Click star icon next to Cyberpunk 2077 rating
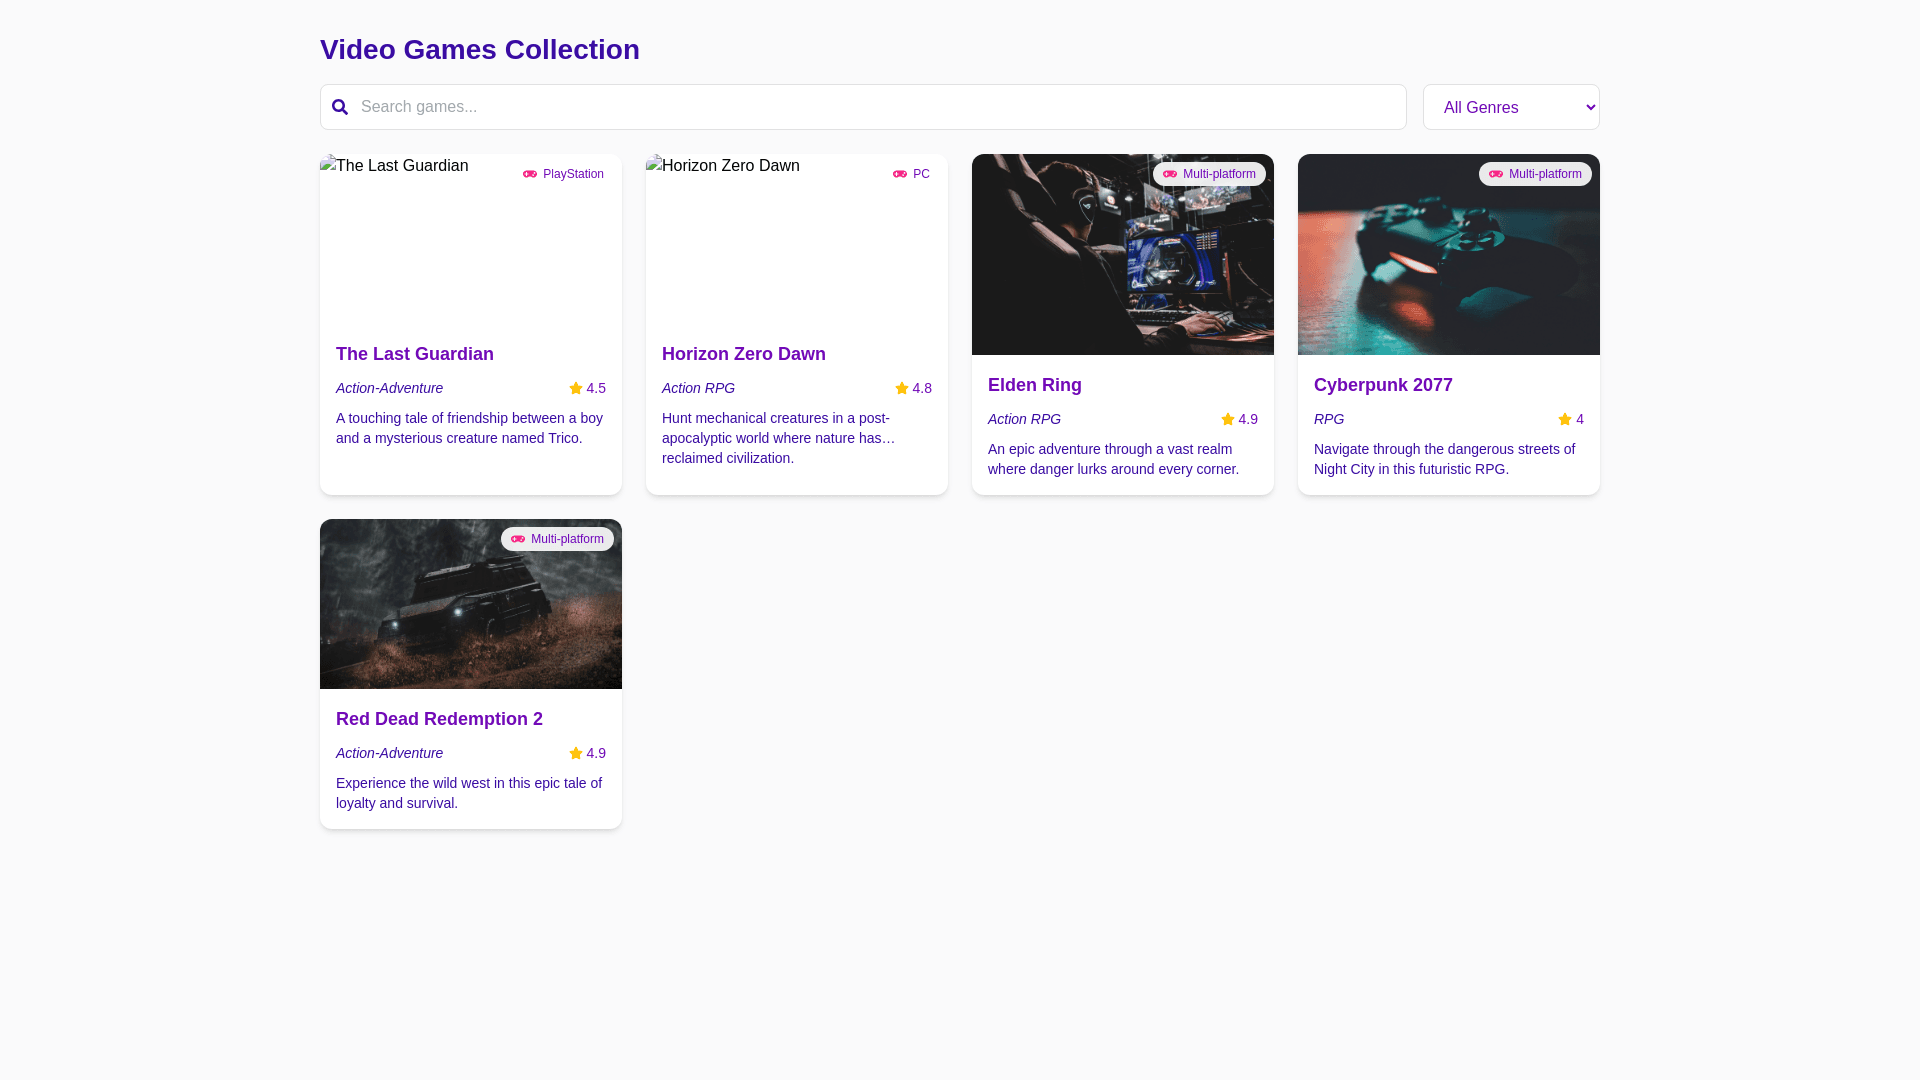 [x=1565, y=419]
